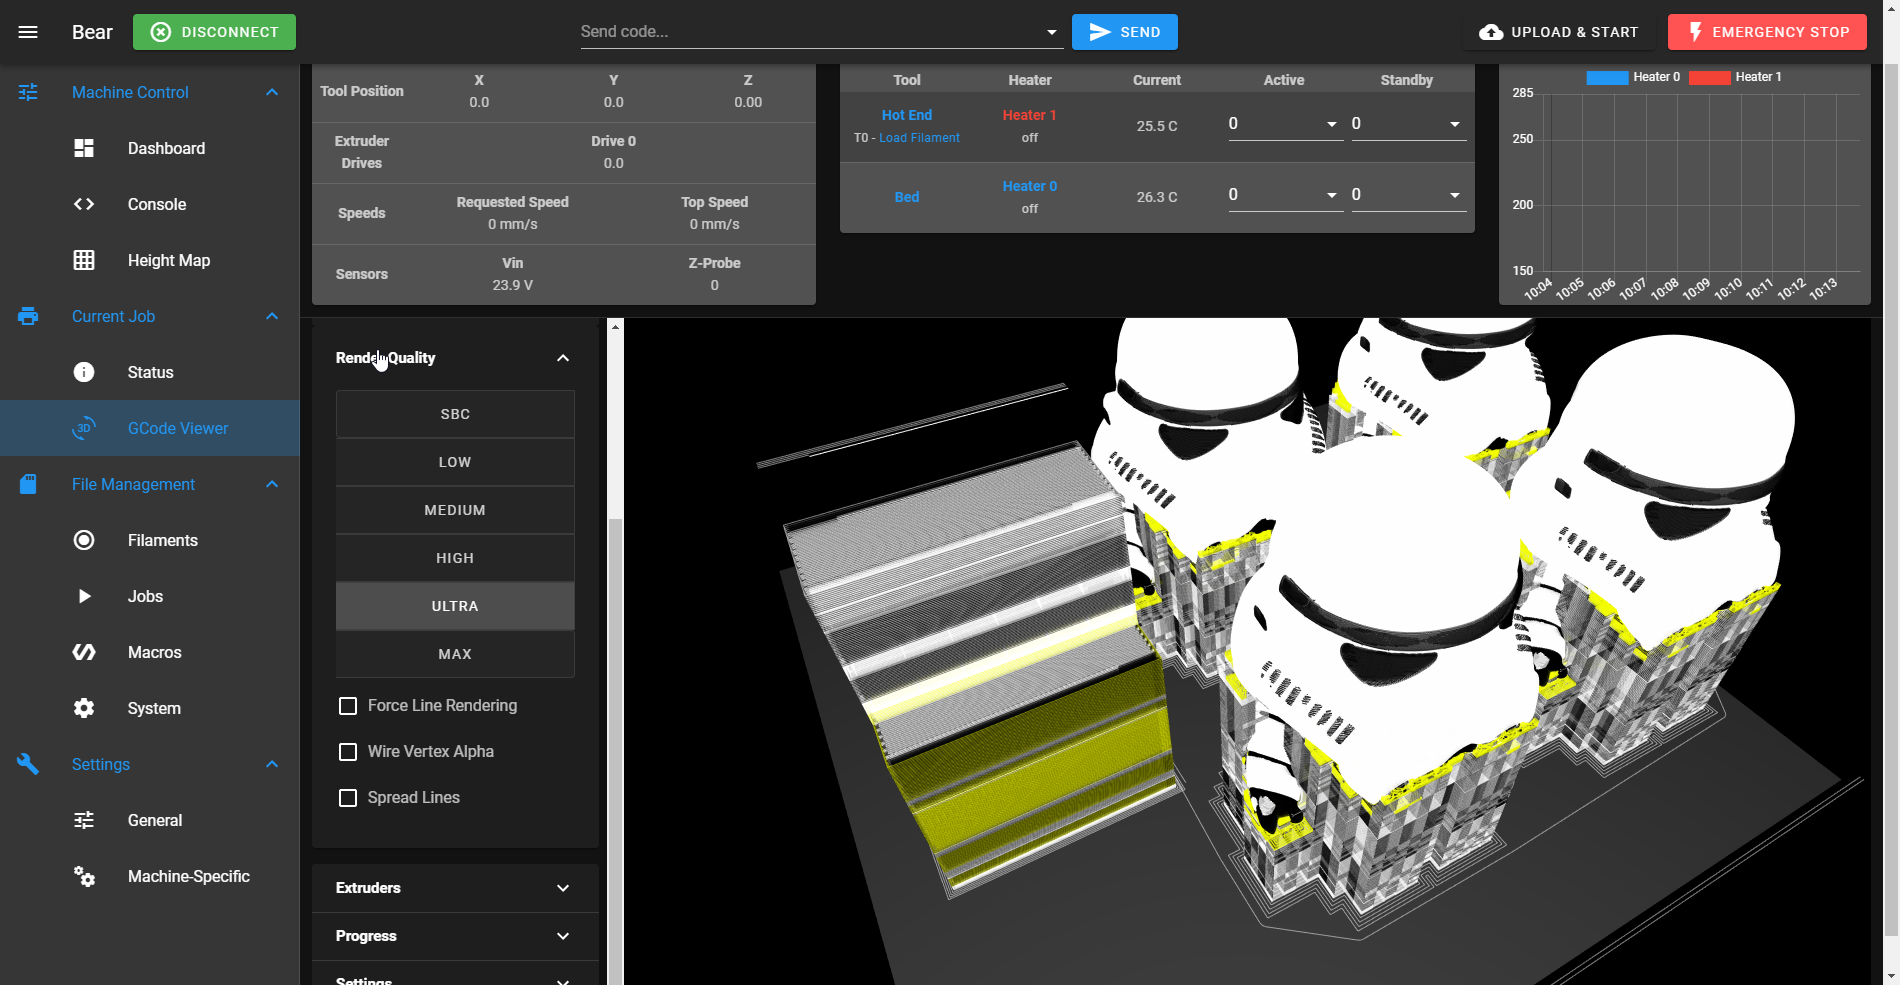
Task: Select MAX render quality
Action: pyautogui.click(x=455, y=654)
